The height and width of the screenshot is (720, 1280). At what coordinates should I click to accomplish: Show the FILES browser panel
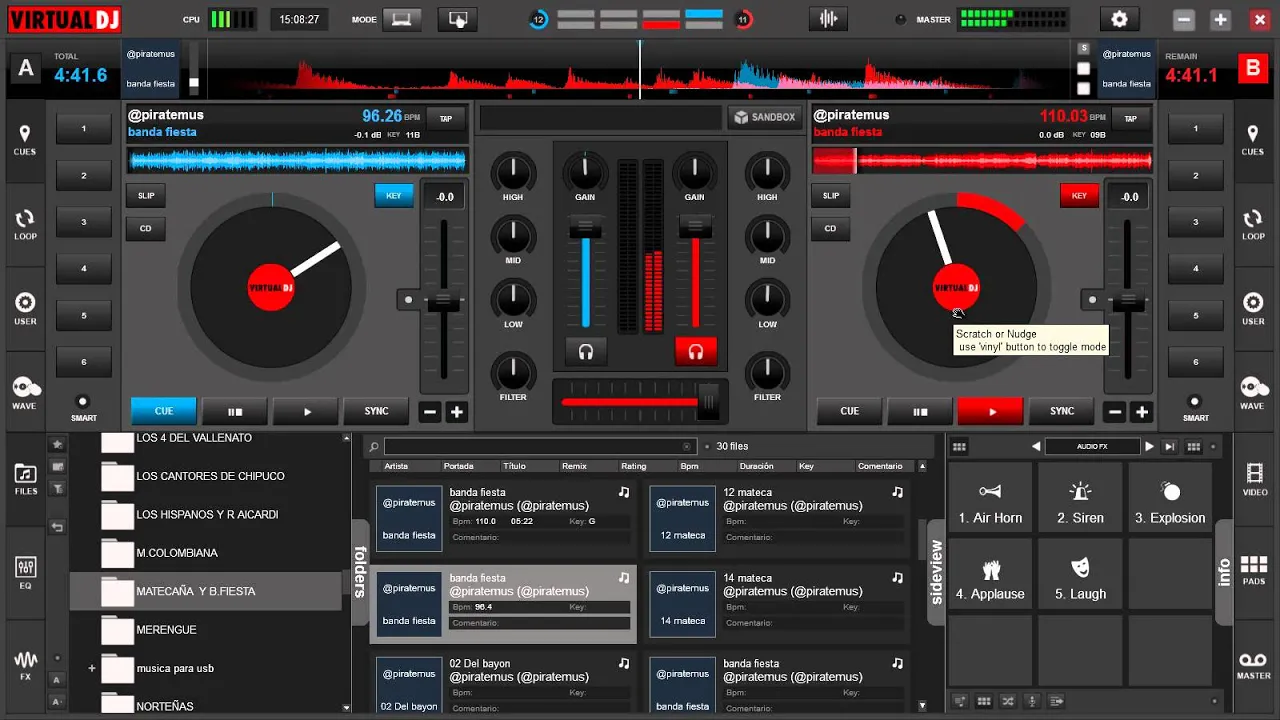coord(25,479)
